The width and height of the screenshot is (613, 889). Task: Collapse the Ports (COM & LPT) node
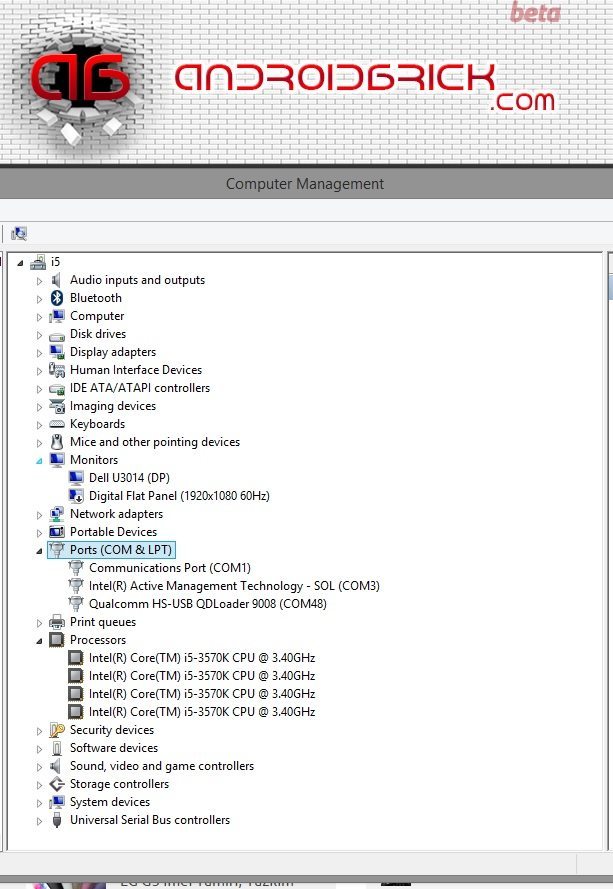coord(40,551)
